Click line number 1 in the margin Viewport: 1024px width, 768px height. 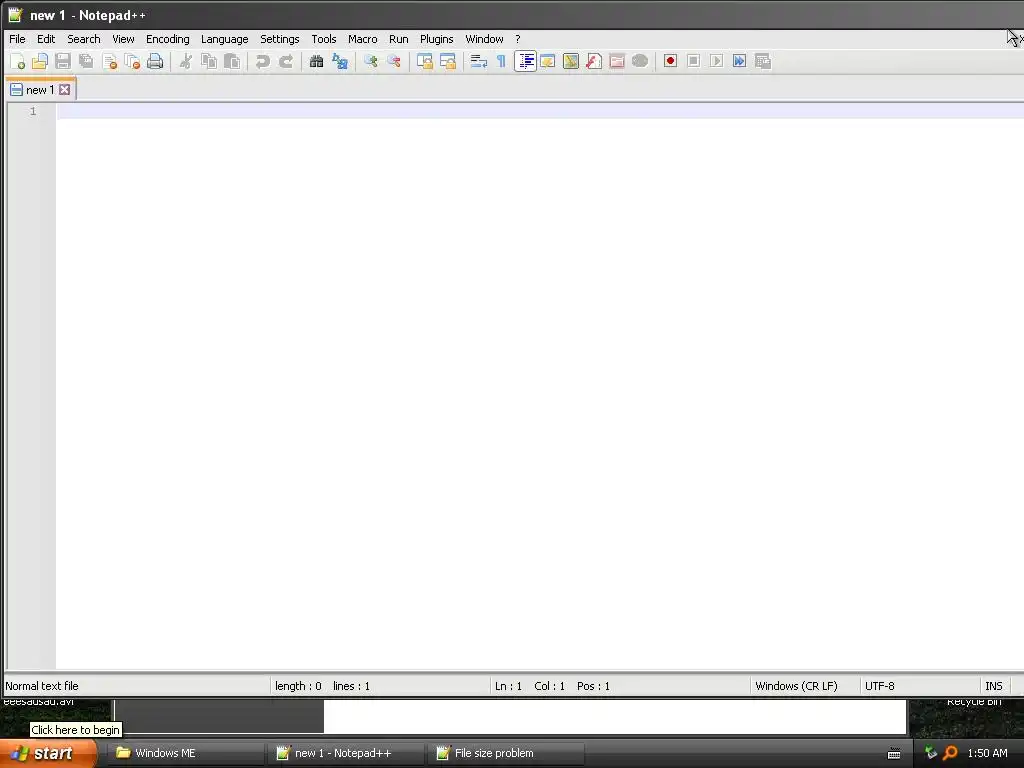click(x=33, y=111)
